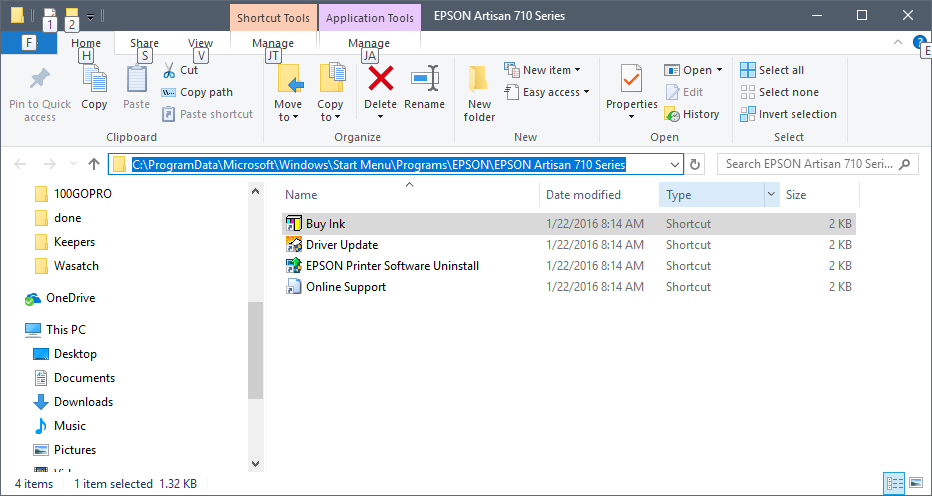Open the Easy access dropdown
932x496 pixels.
pos(547,92)
